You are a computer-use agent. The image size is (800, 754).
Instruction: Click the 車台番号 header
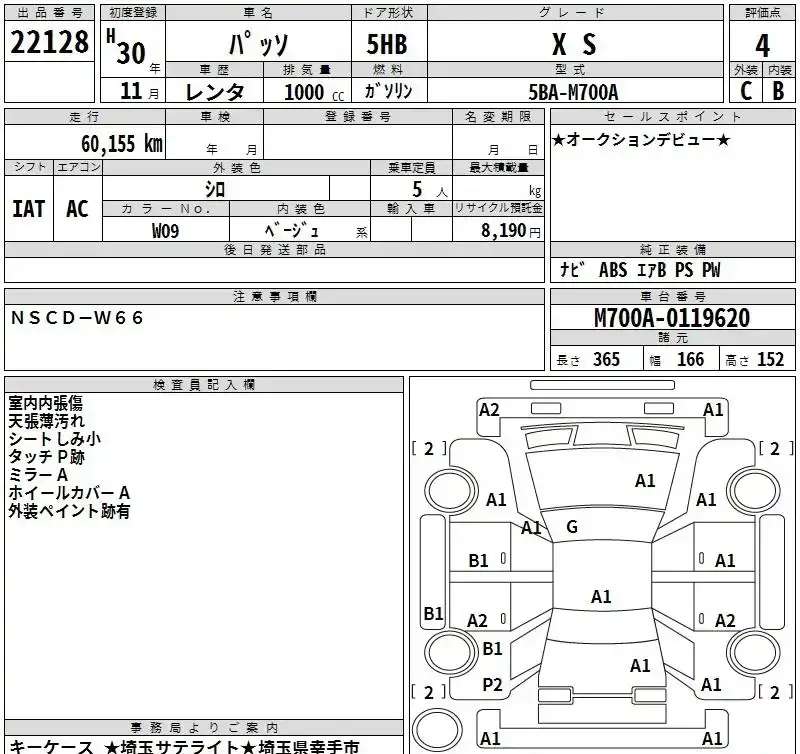(672, 296)
